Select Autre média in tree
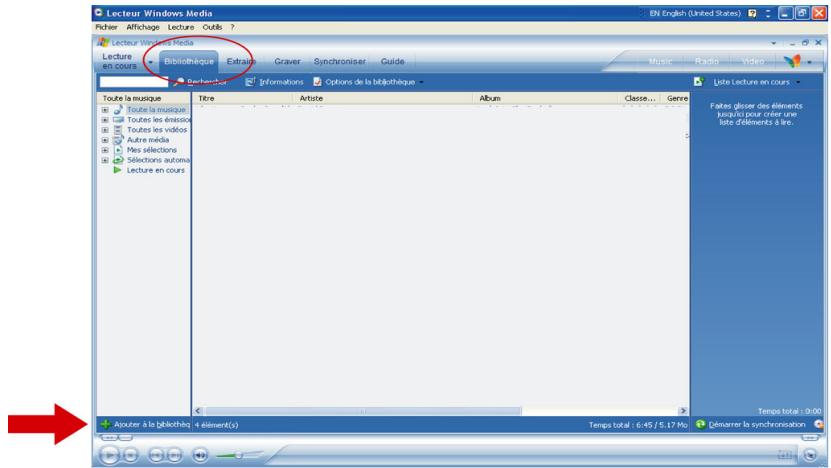 (148, 140)
